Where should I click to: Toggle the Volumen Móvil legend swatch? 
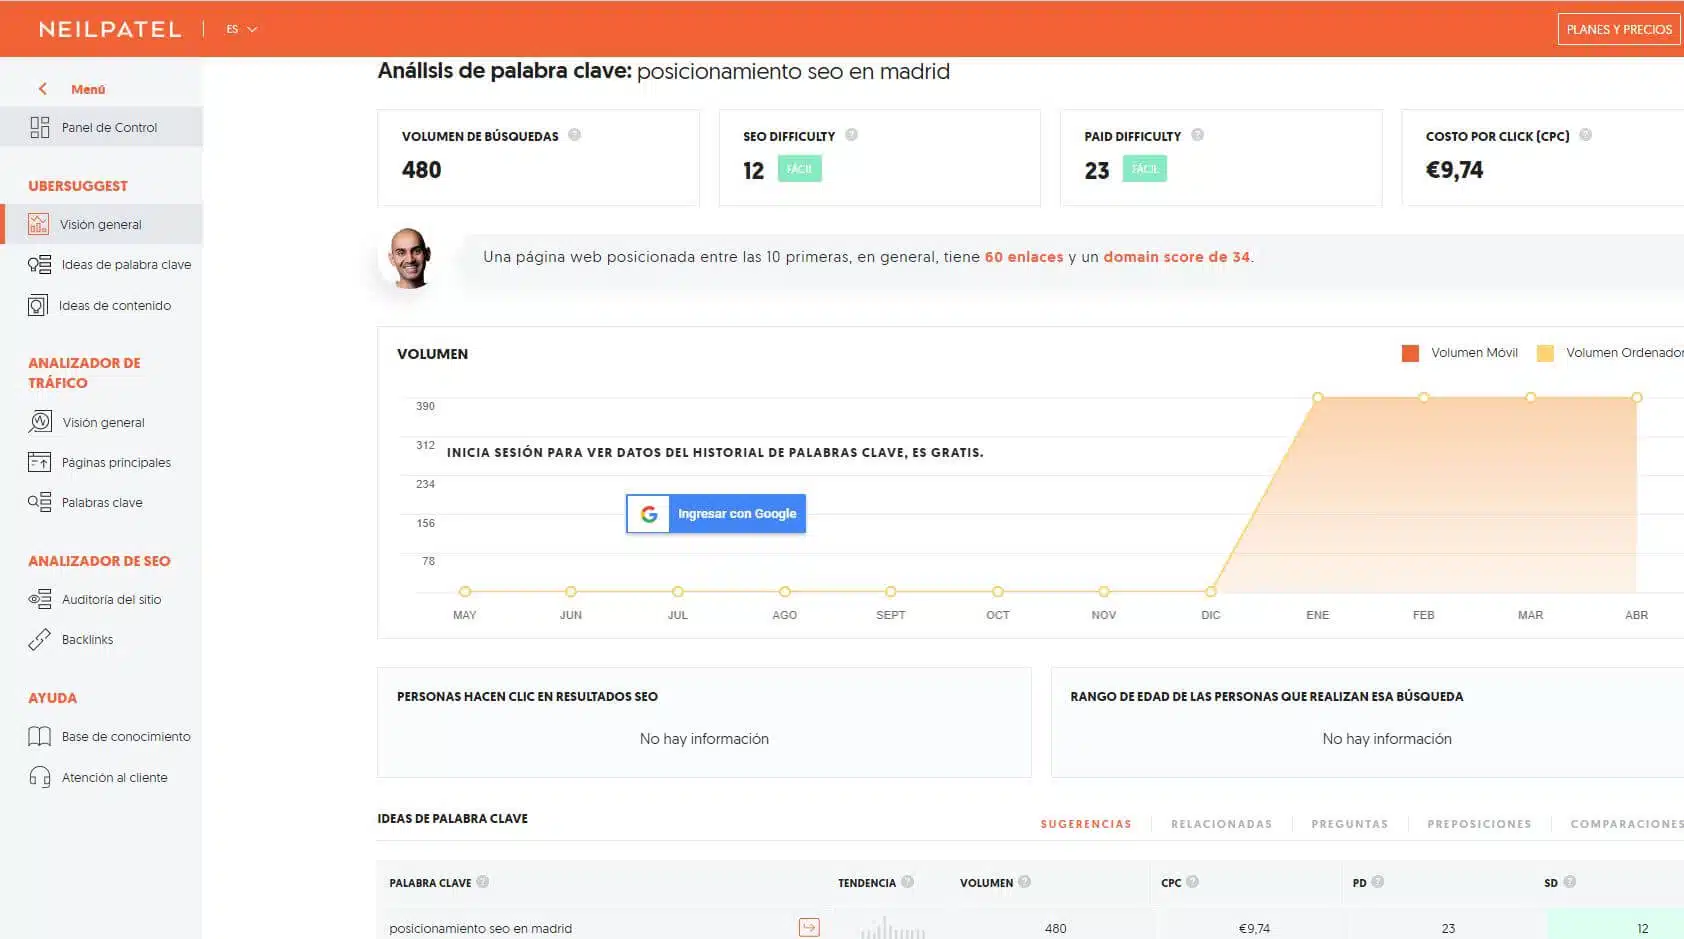click(1410, 353)
